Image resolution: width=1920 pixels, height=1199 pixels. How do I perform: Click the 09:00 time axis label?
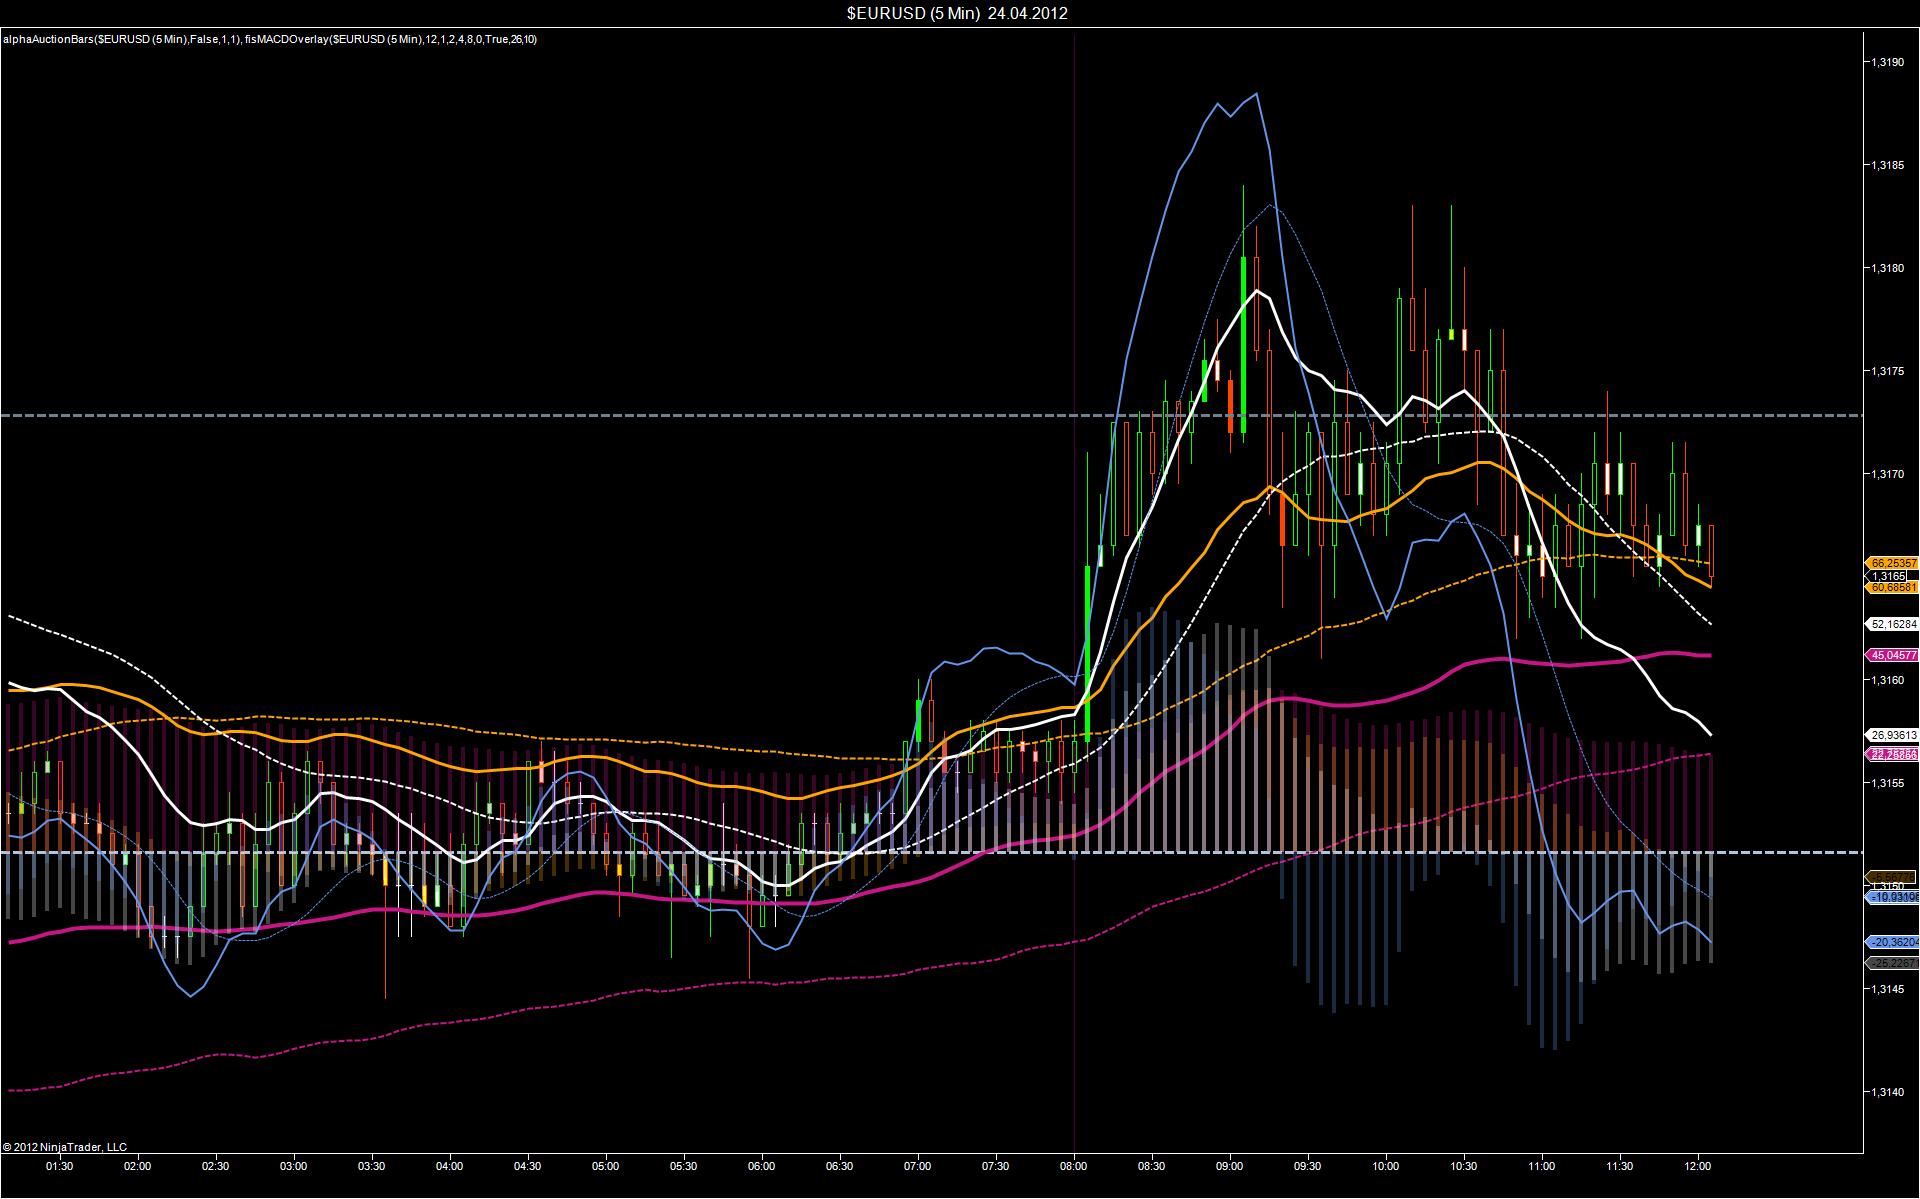pos(1230,1166)
